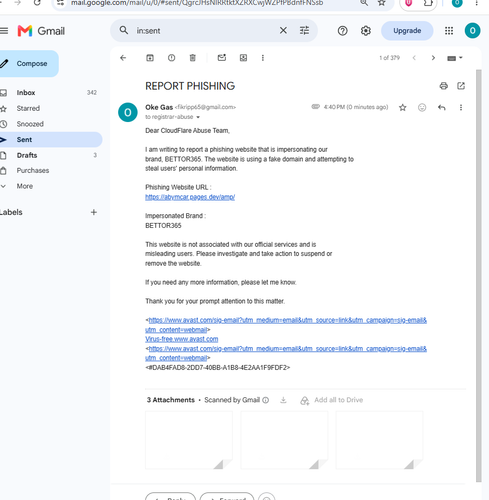Open the third attachment thumbnail
The height and width of the screenshot is (500, 489).
point(379,440)
